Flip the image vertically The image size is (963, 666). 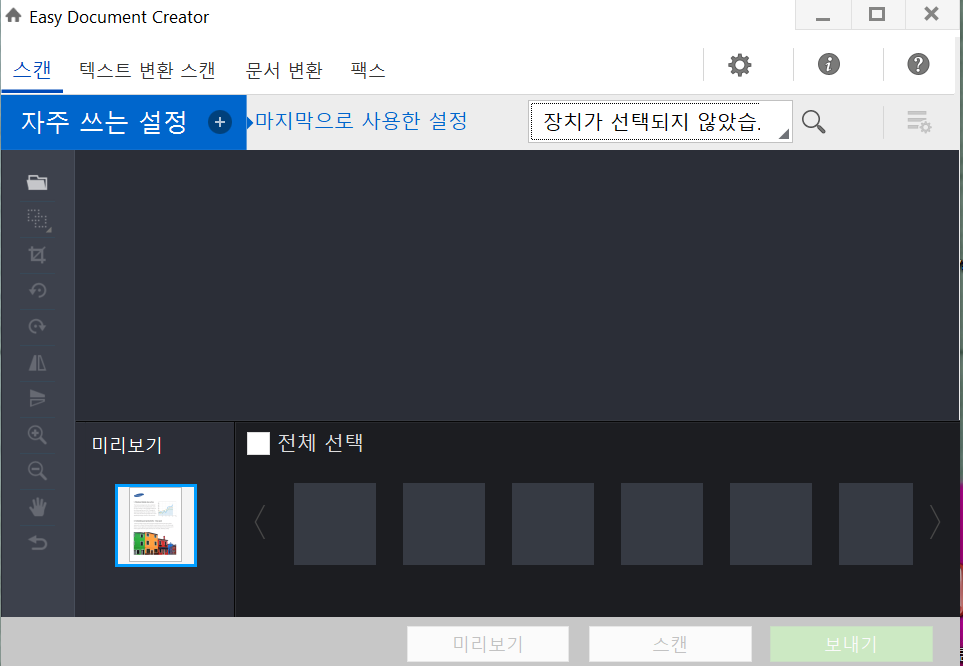tap(37, 398)
